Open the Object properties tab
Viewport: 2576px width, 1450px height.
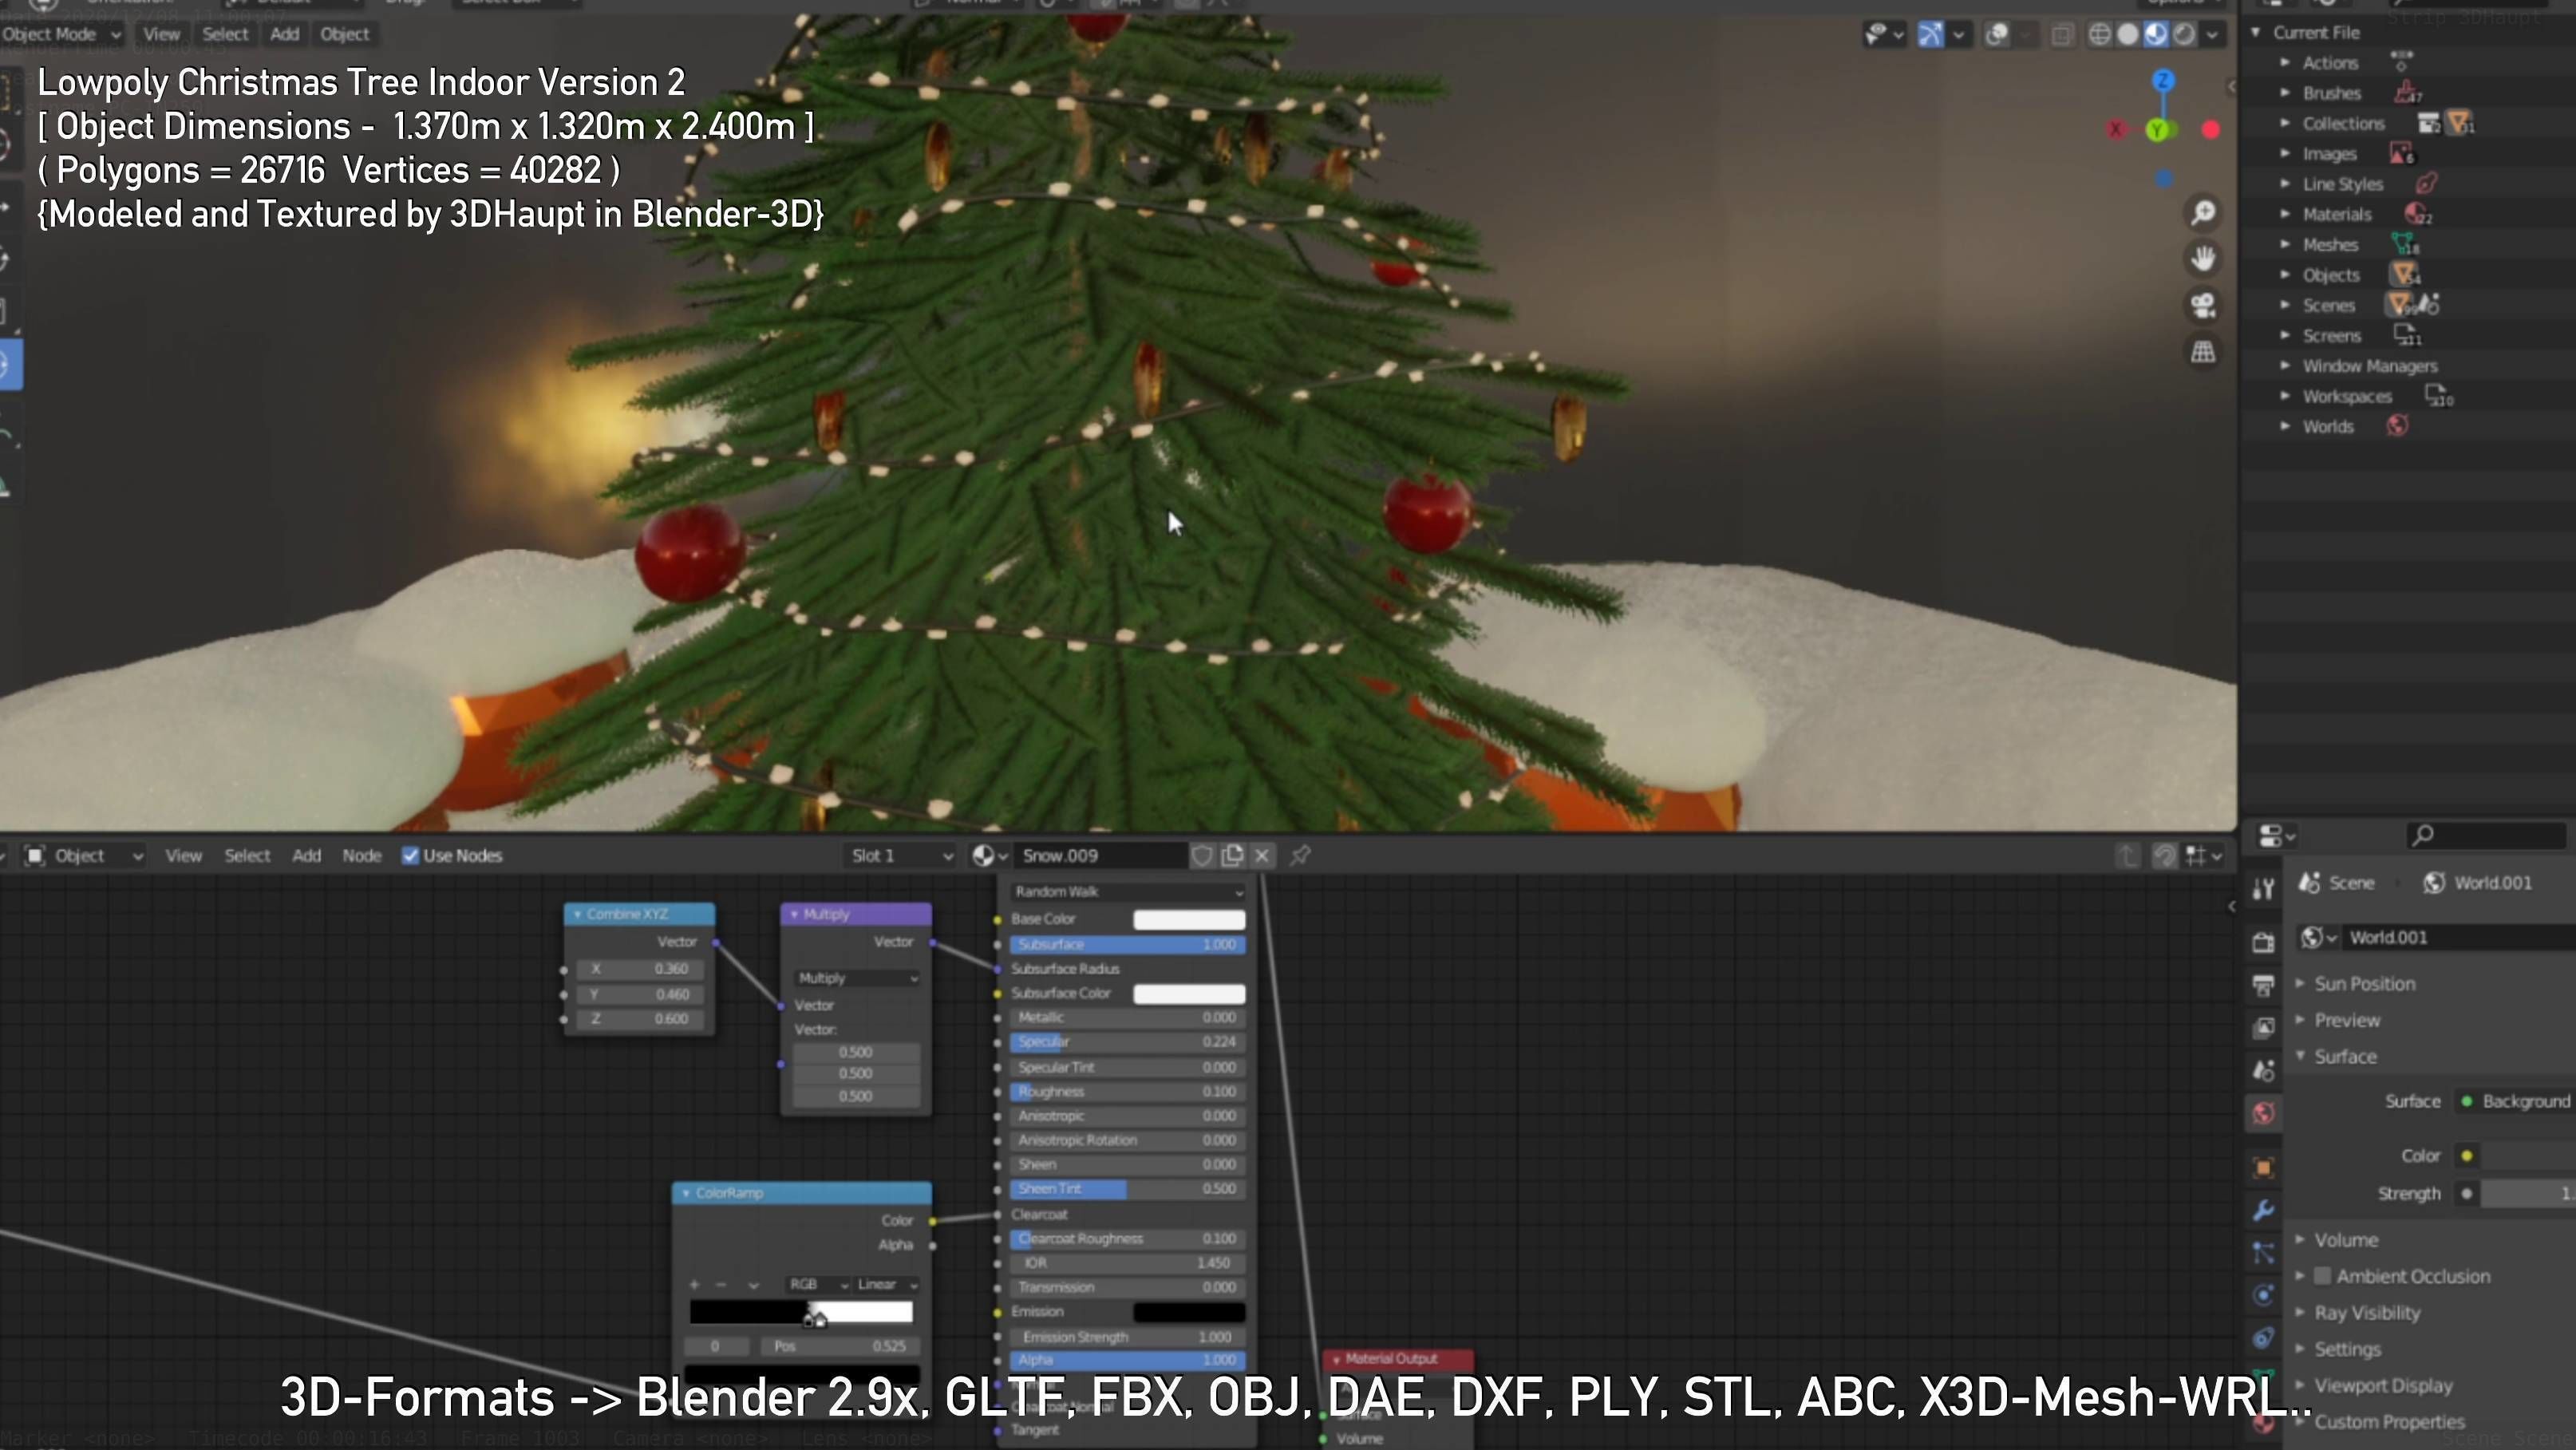pos(2263,1168)
